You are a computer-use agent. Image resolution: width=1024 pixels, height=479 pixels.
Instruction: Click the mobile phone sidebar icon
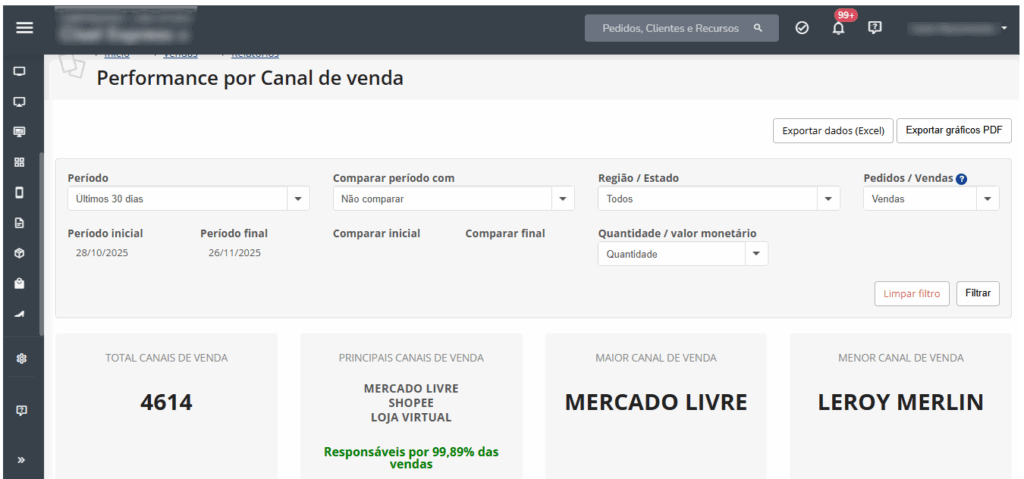19,192
